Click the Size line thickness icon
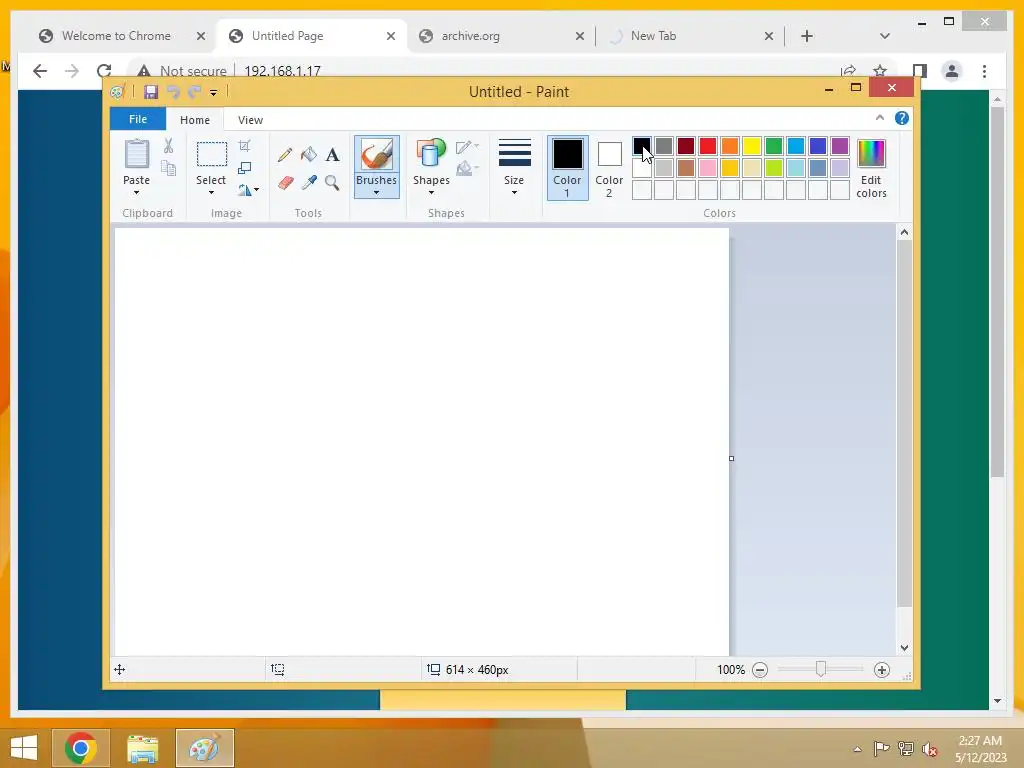Viewport: 1024px width, 768px height. (x=515, y=153)
